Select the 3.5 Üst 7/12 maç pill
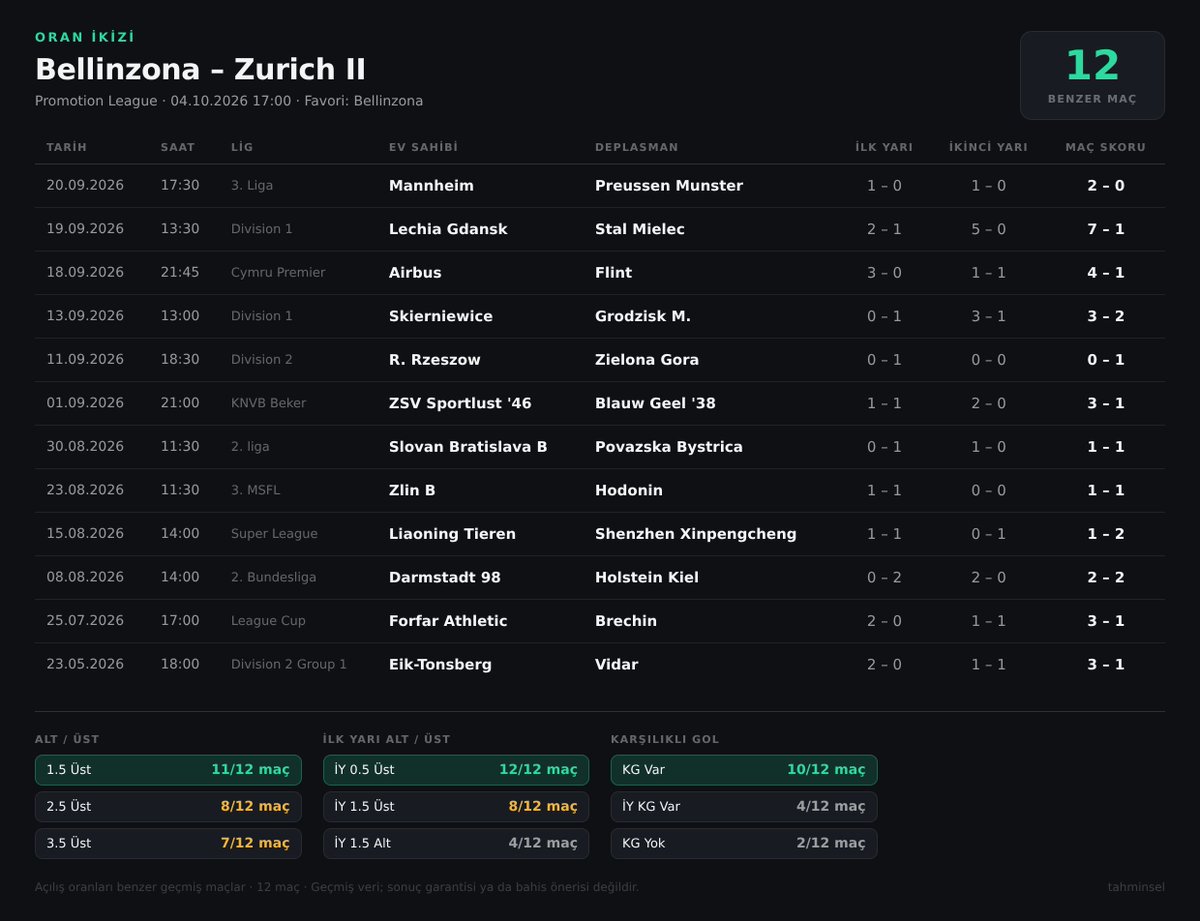This screenshot has height=921, width=1200. (168, 843)
